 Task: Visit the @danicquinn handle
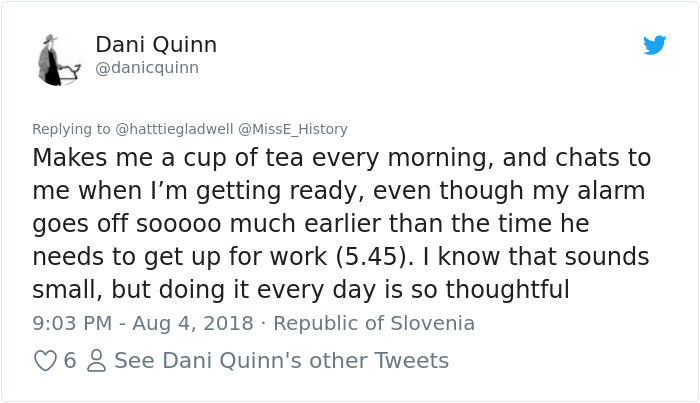tap(147, 68)
